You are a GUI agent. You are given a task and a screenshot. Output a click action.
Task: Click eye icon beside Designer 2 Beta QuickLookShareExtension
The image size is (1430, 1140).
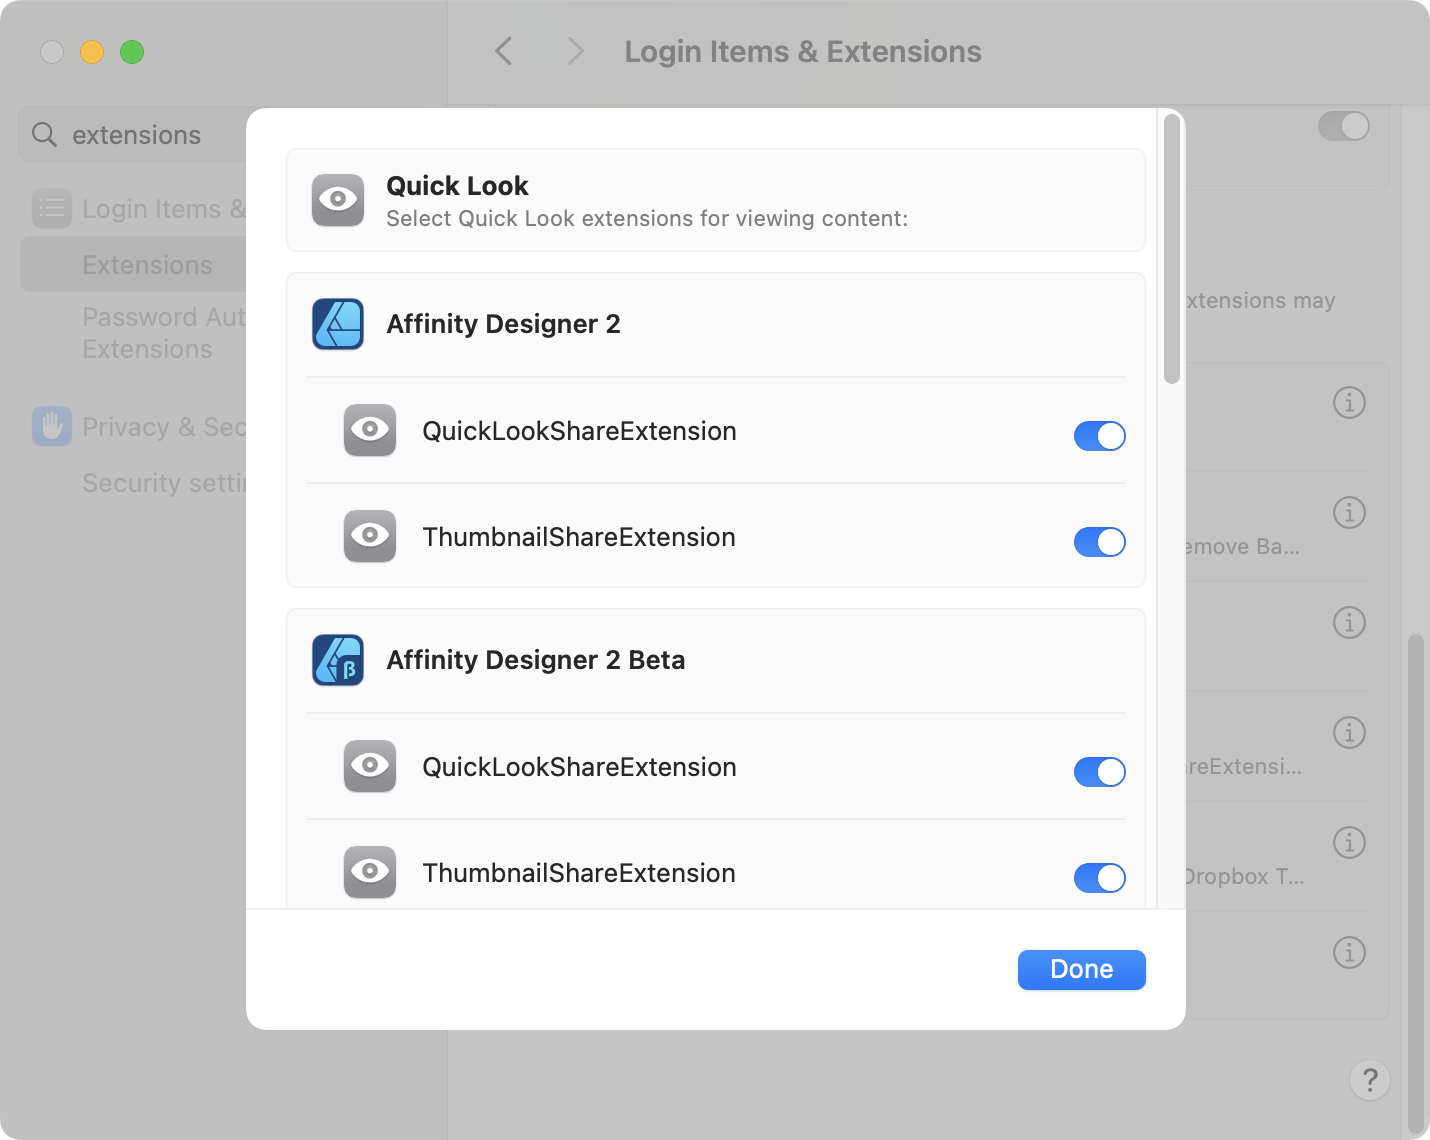pos(370,766)
